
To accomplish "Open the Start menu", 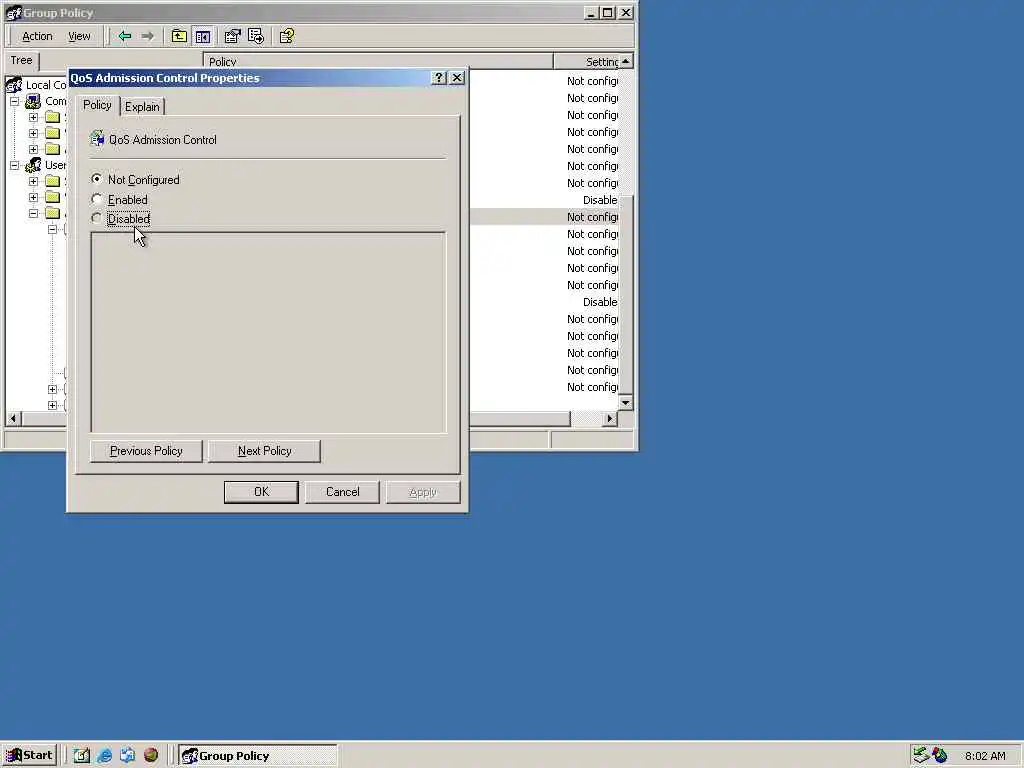I will 29,756.
